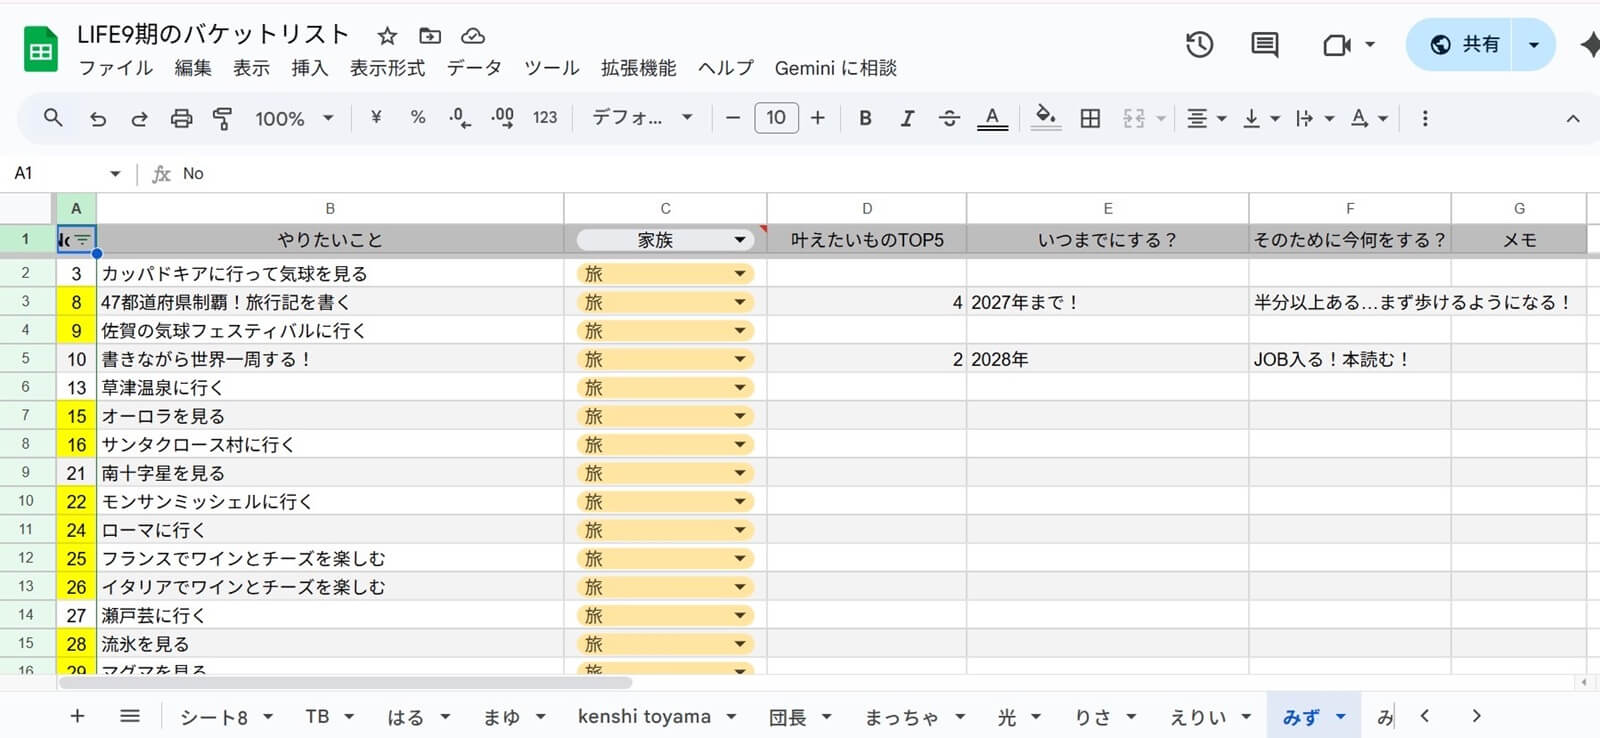Open the fill color paint bucket
1600x738 pixels.
(x=1045, y=118)
